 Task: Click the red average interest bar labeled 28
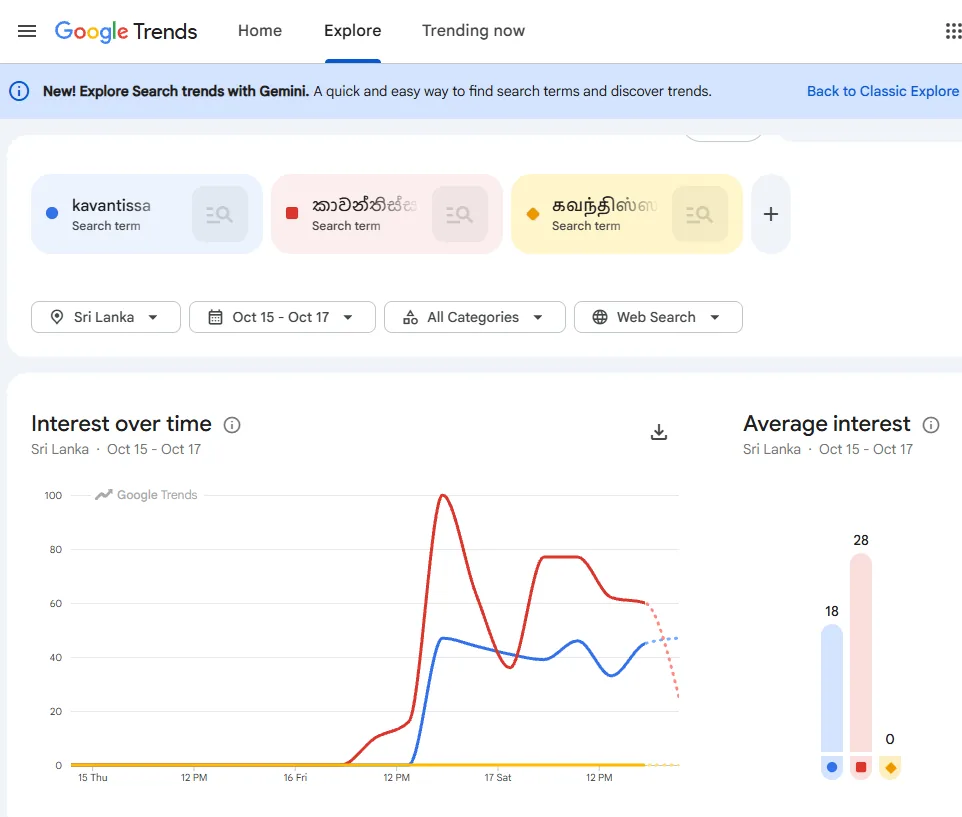click(861, 653)
